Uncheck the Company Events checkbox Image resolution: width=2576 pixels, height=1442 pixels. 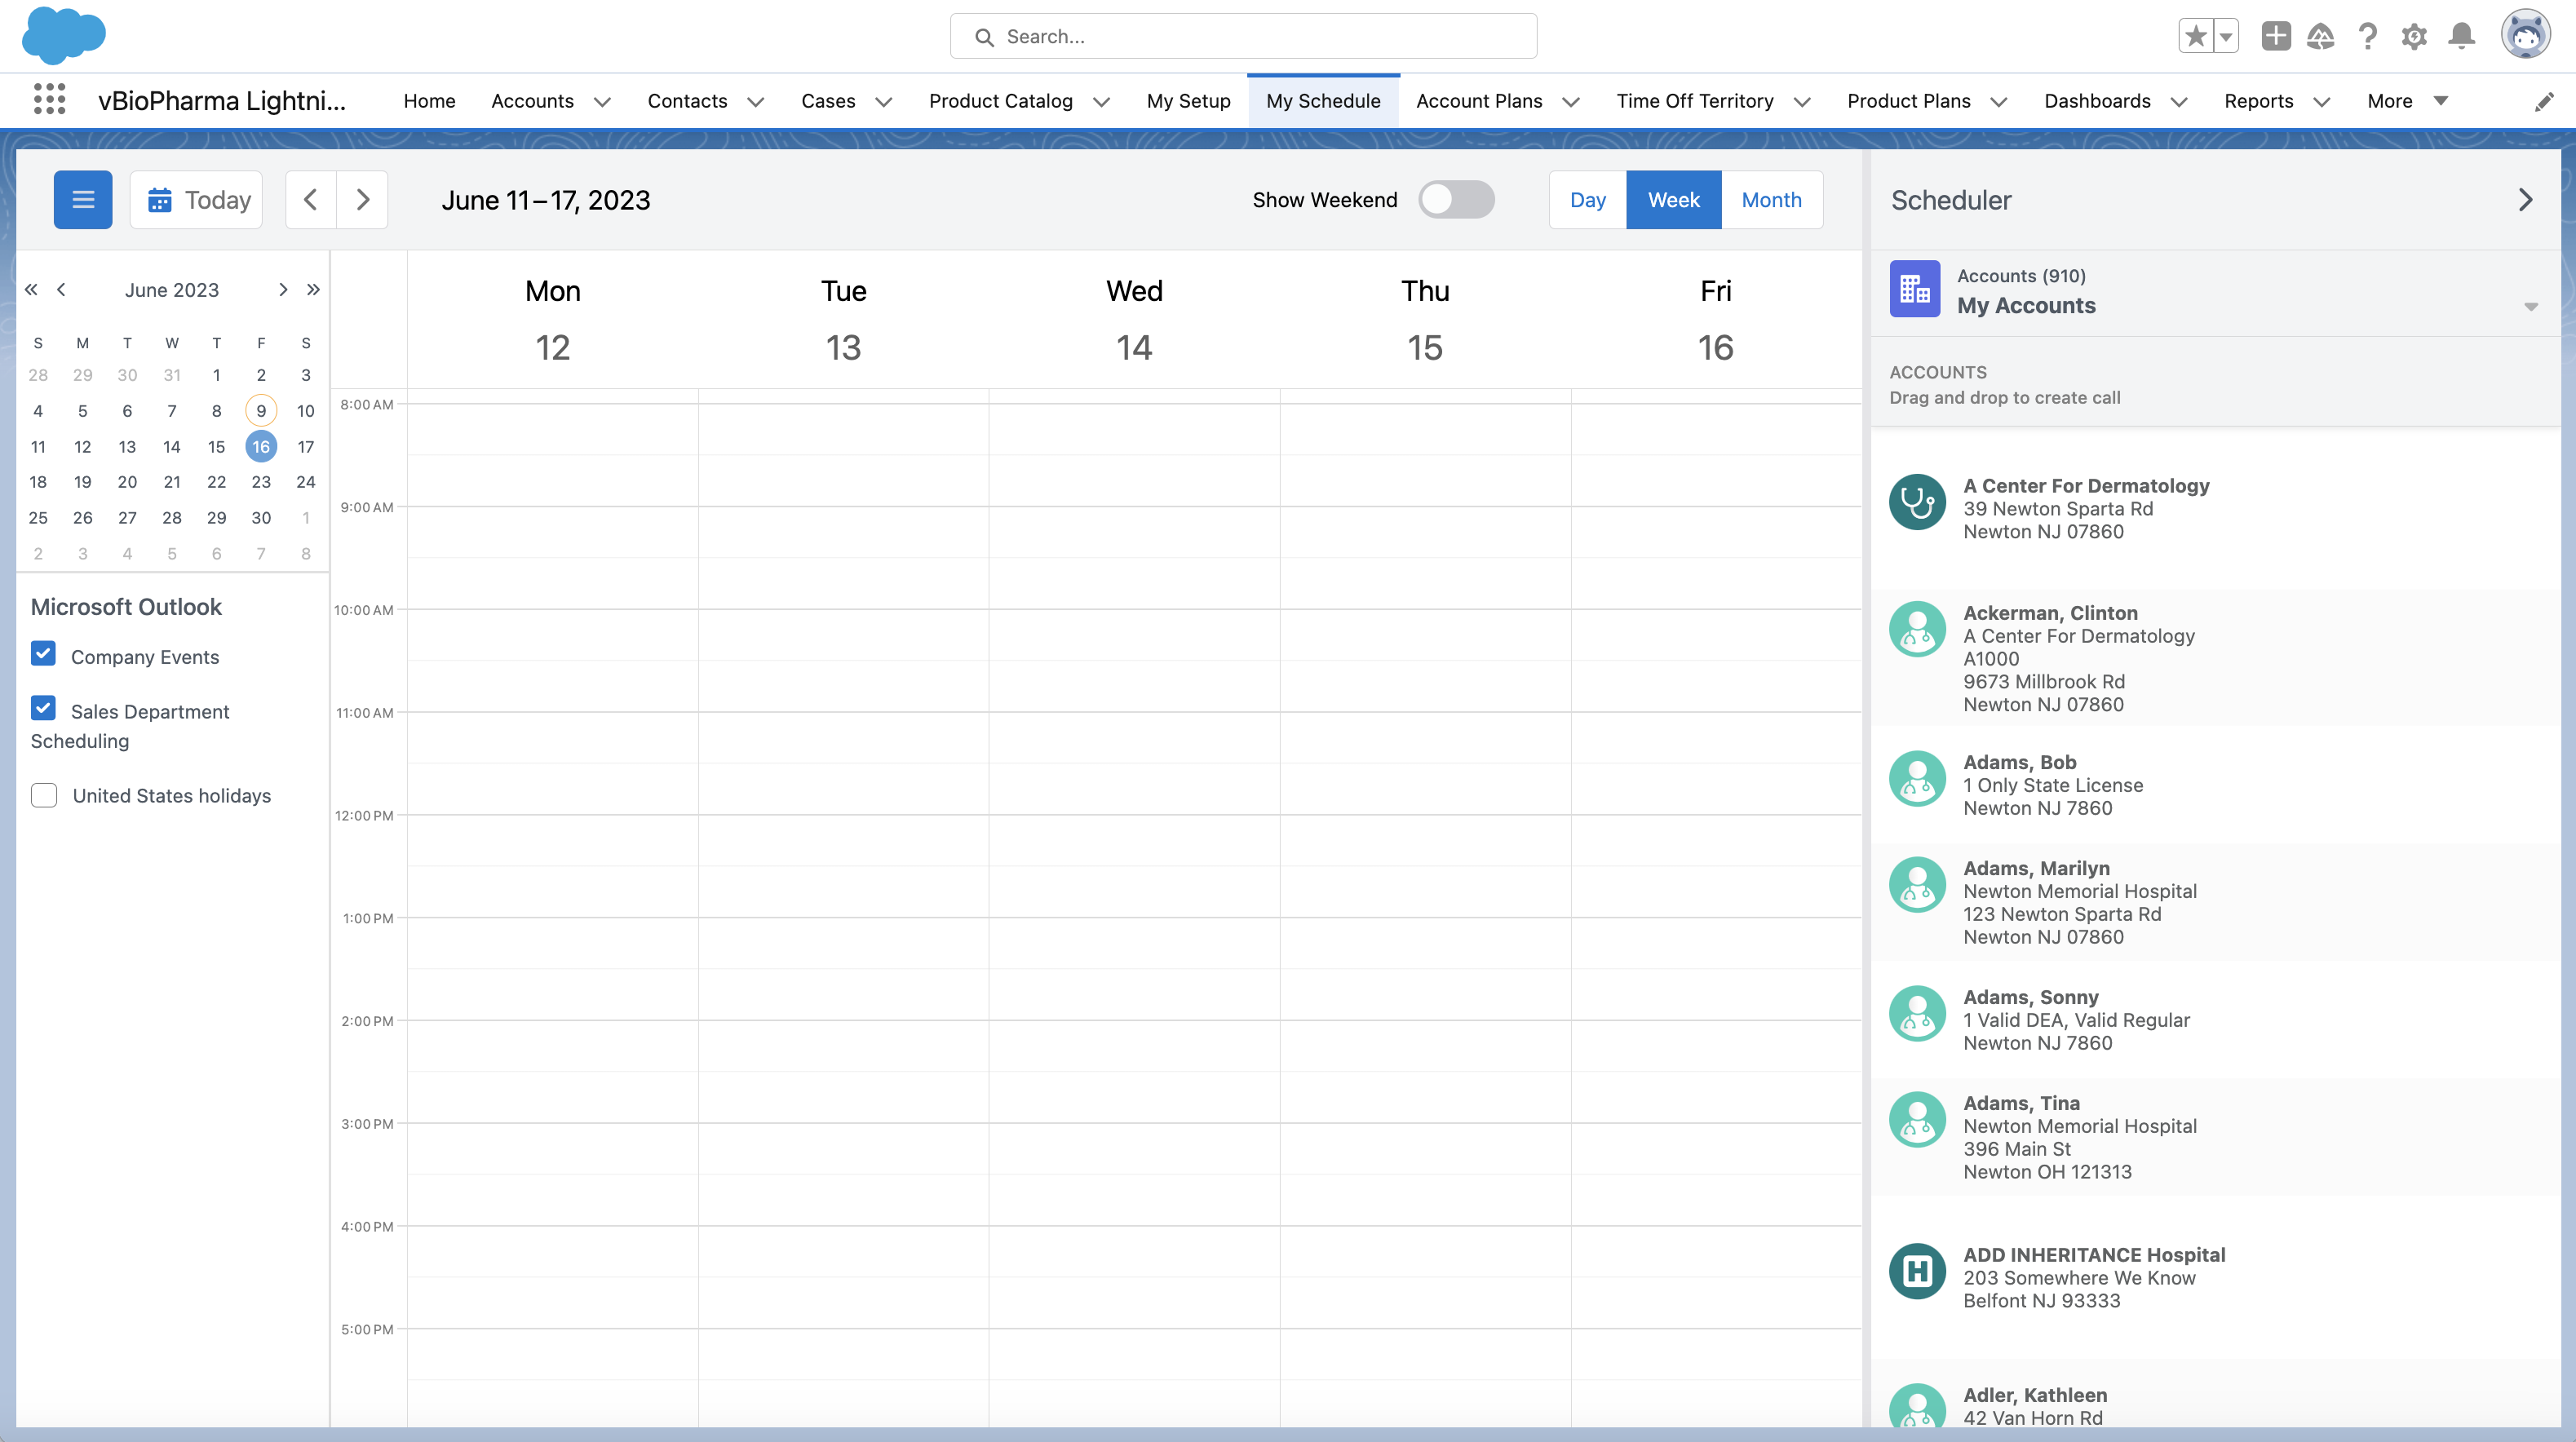(44, 654)
